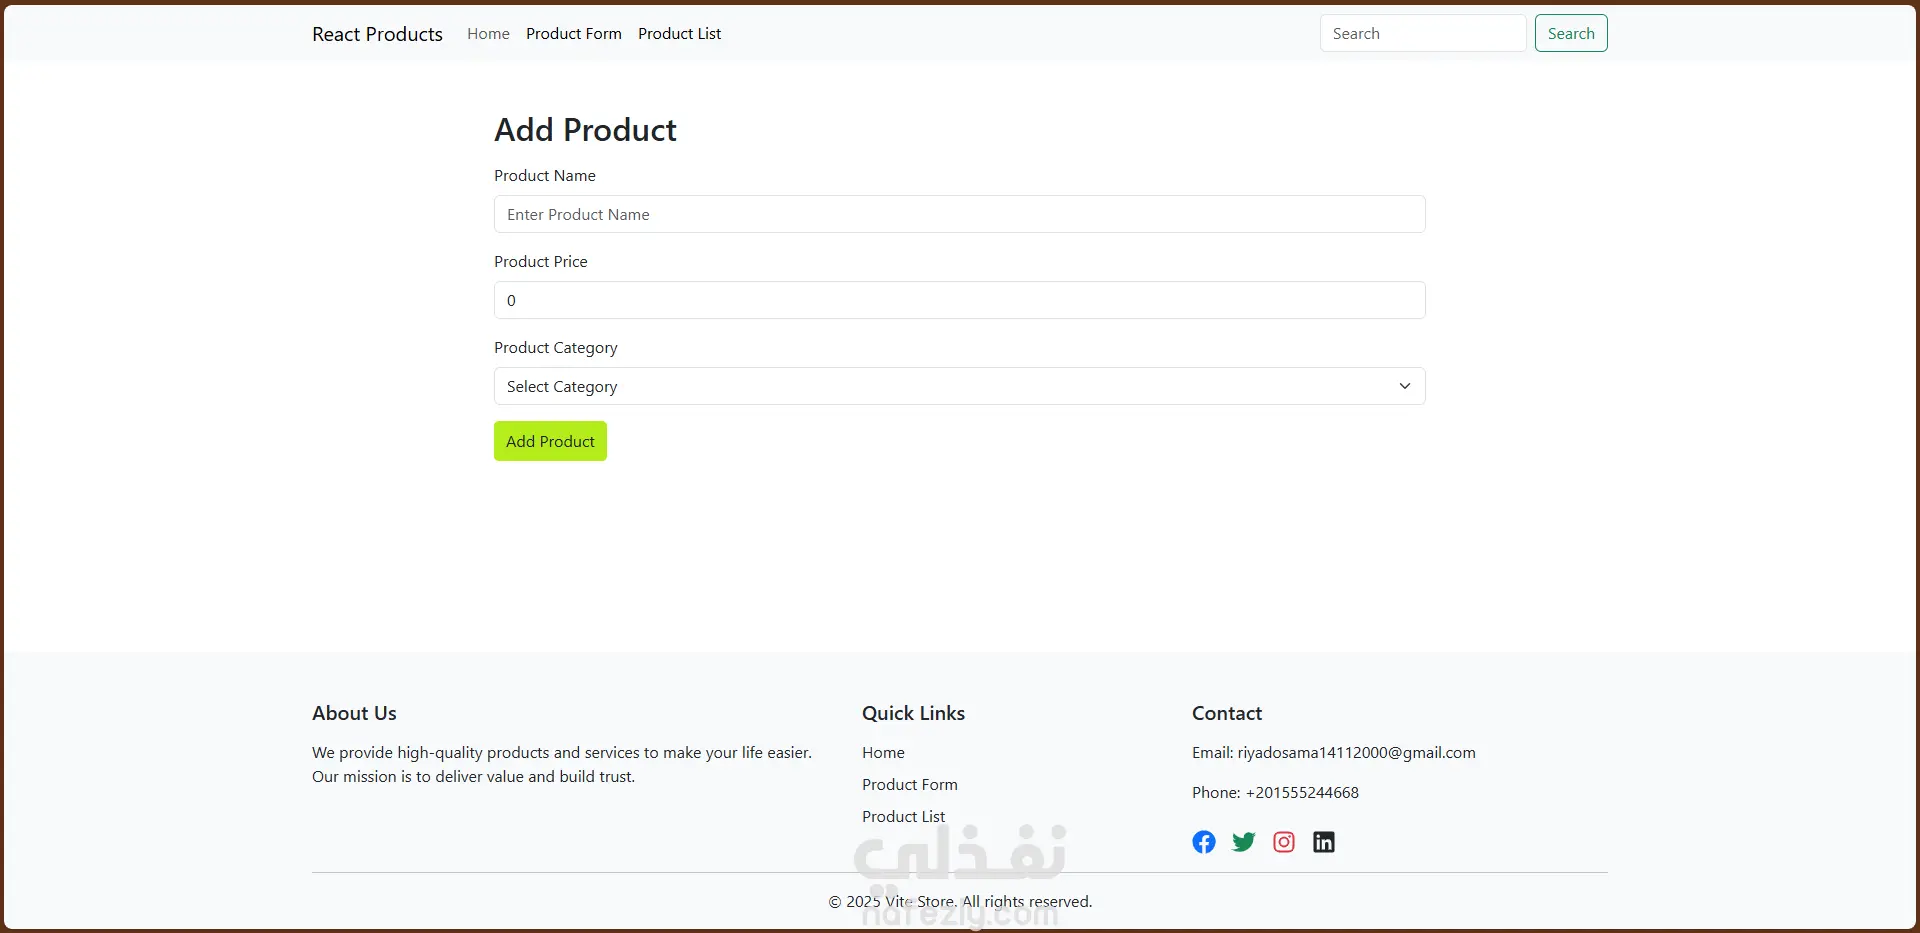Viewport: 1920px width, 933px height.
Task: Click the Select Category chevron arrow
Action: [1405, 386]
